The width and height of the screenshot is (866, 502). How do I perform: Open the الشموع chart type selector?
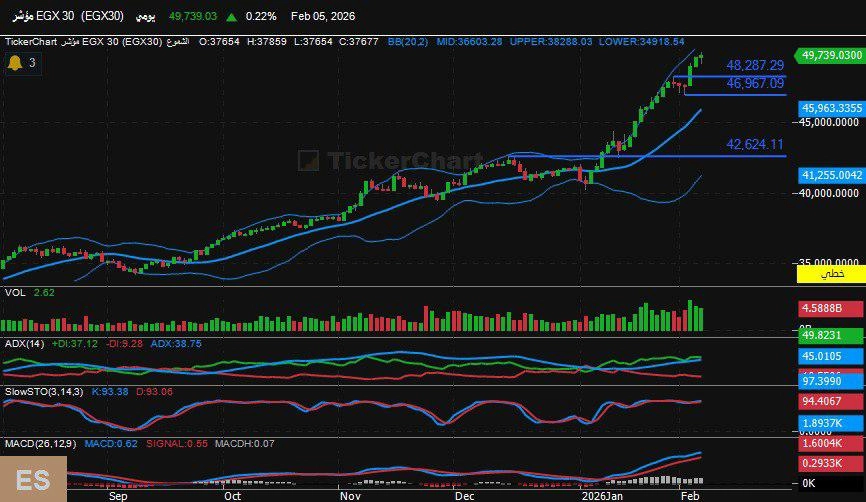coord(179,42)
